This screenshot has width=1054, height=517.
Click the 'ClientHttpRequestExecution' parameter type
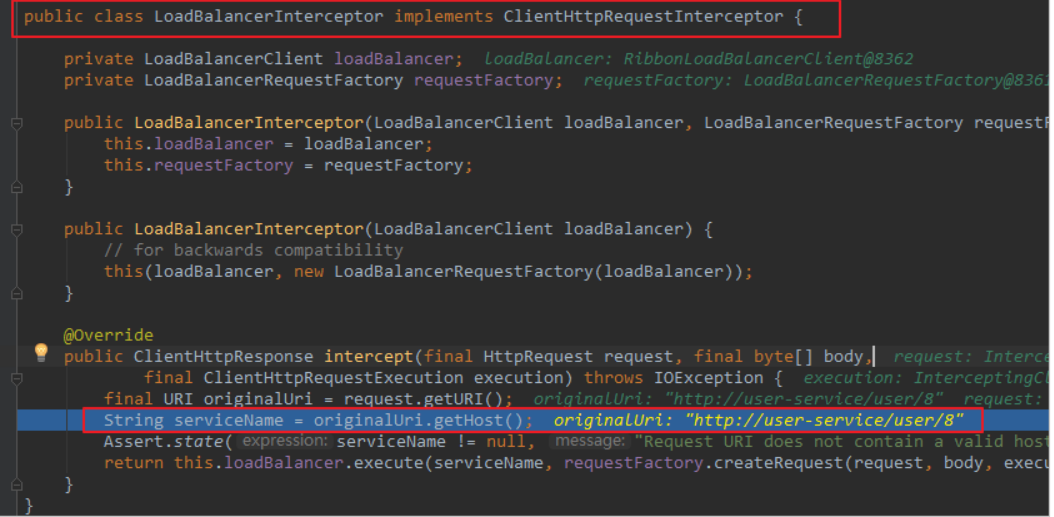333,378
